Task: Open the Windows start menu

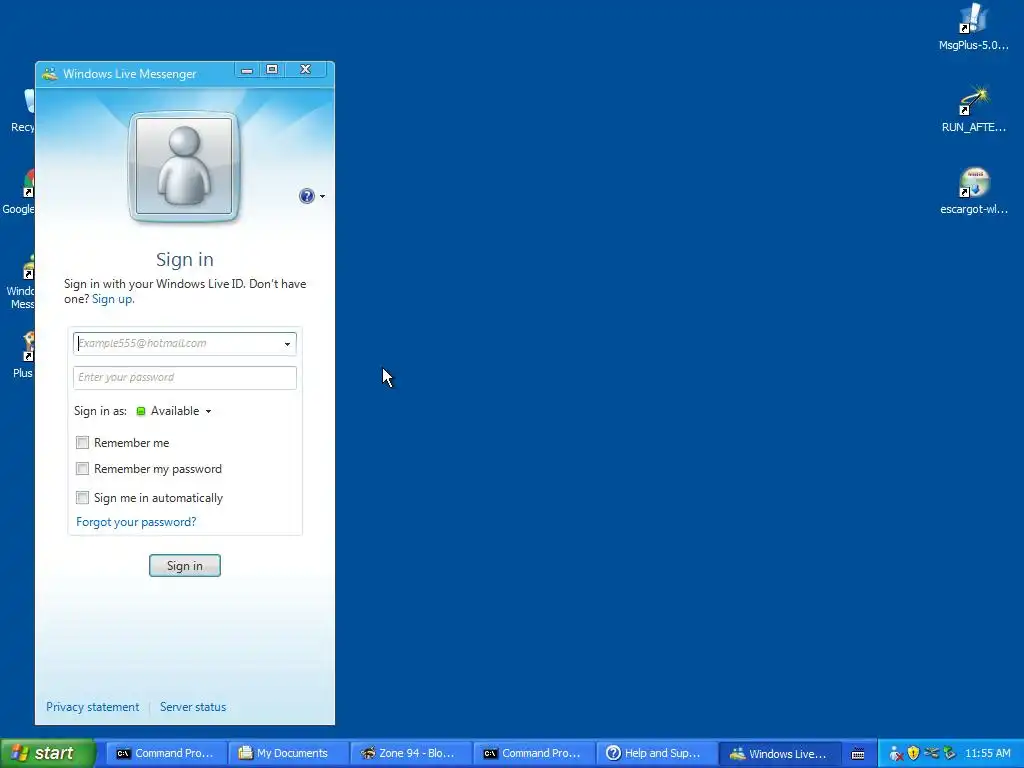Action: [46, 753]
